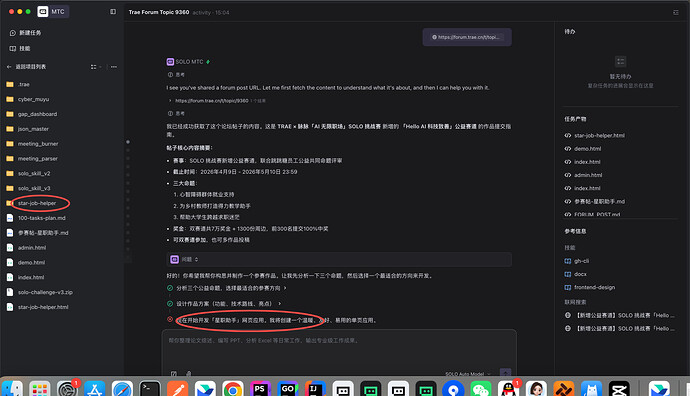Click the leftmost icon below the input box
Image resolution: width=690 pixels, height=396 pixels.
(174, 374)
